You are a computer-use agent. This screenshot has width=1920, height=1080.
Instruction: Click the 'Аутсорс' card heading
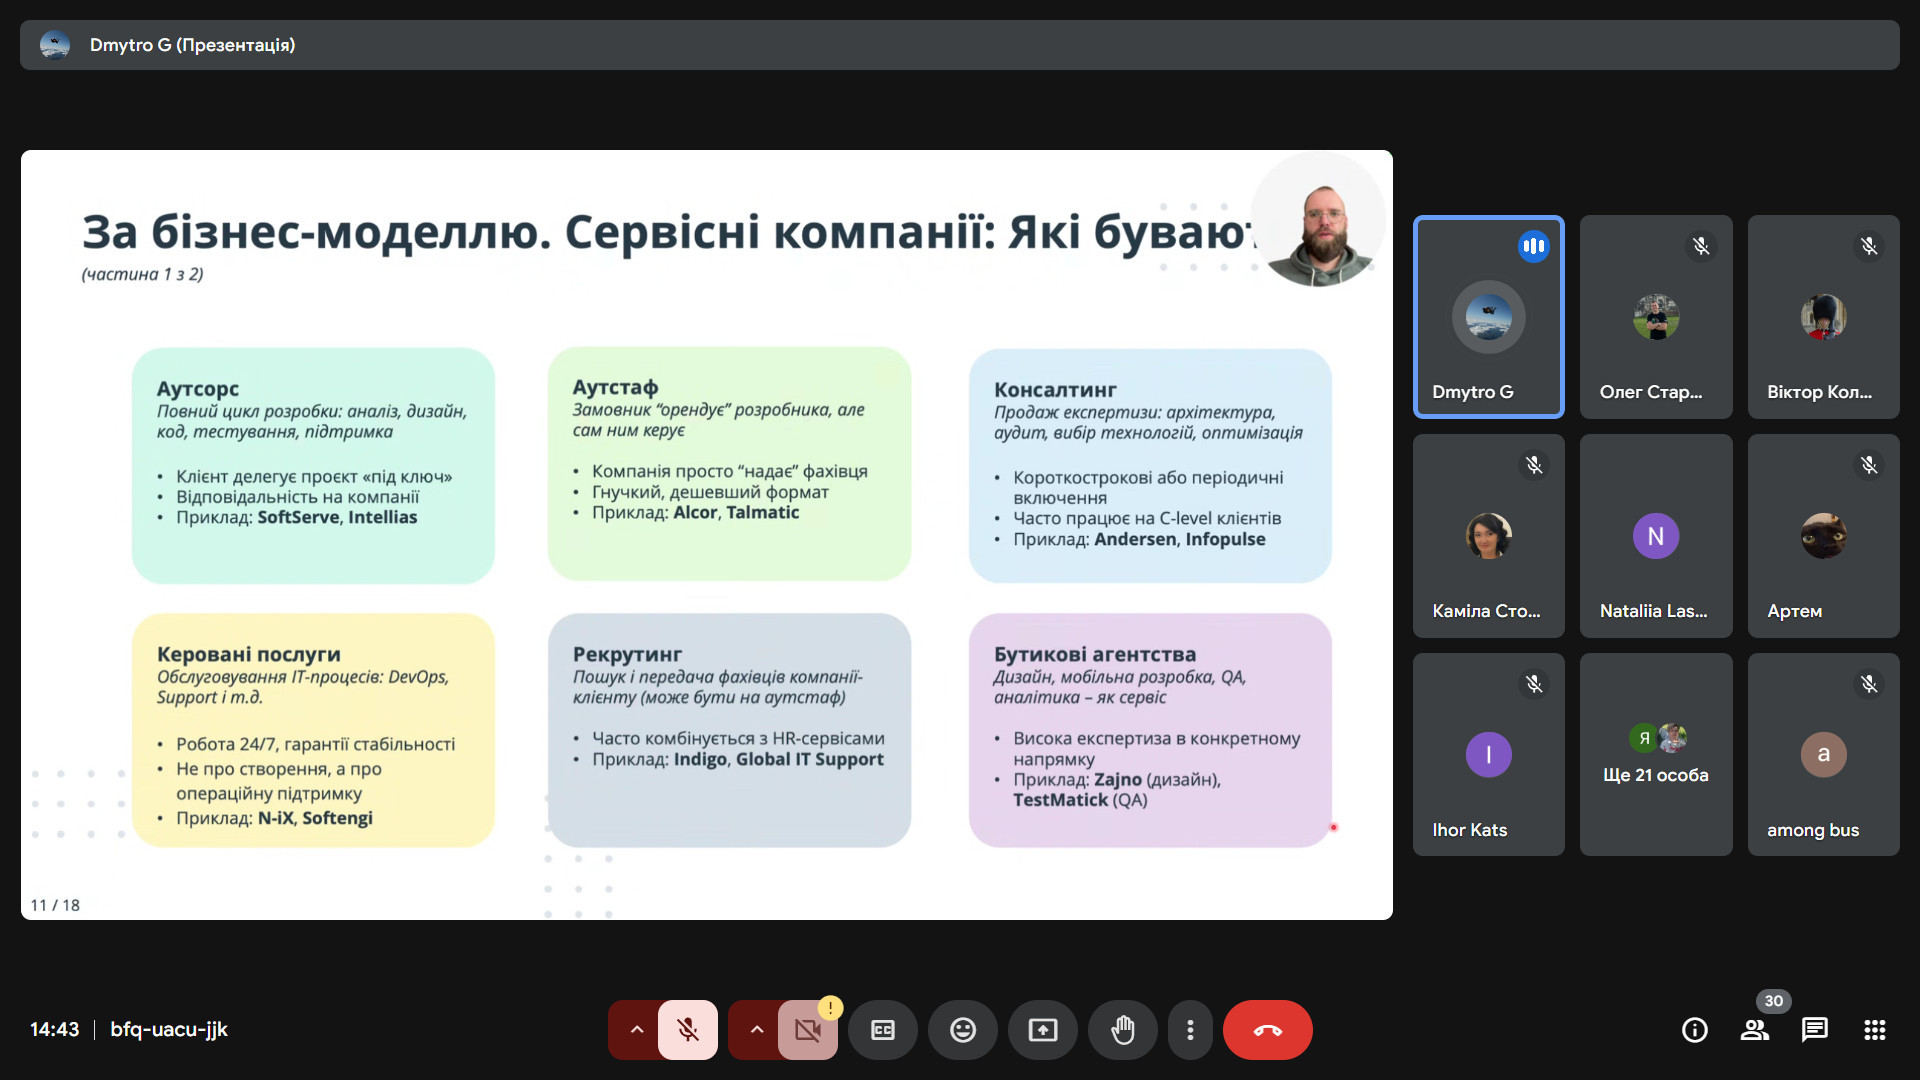pyautogui.click(x=198, y=389)
